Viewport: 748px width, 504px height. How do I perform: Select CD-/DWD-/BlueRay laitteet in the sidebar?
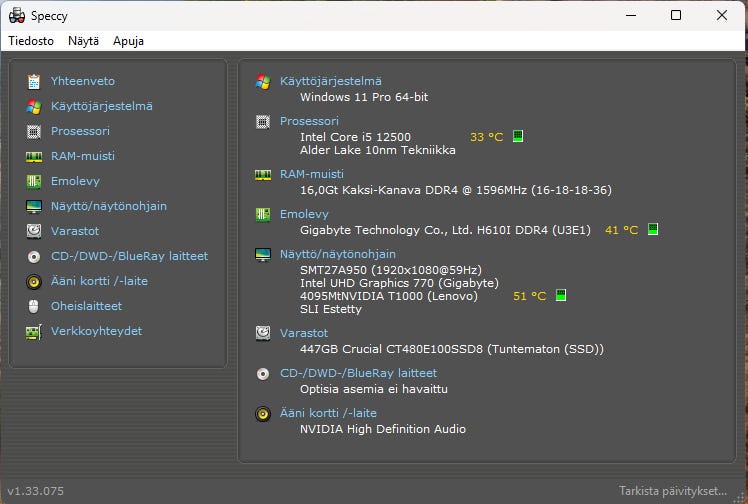point(129,256)
